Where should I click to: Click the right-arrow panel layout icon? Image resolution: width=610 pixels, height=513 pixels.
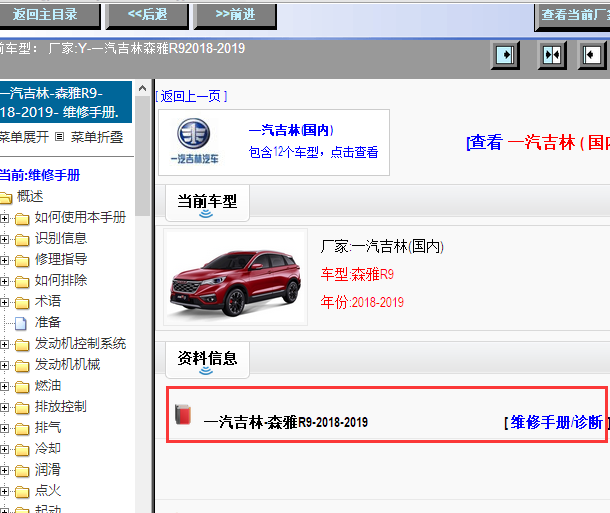pos(505,55)
